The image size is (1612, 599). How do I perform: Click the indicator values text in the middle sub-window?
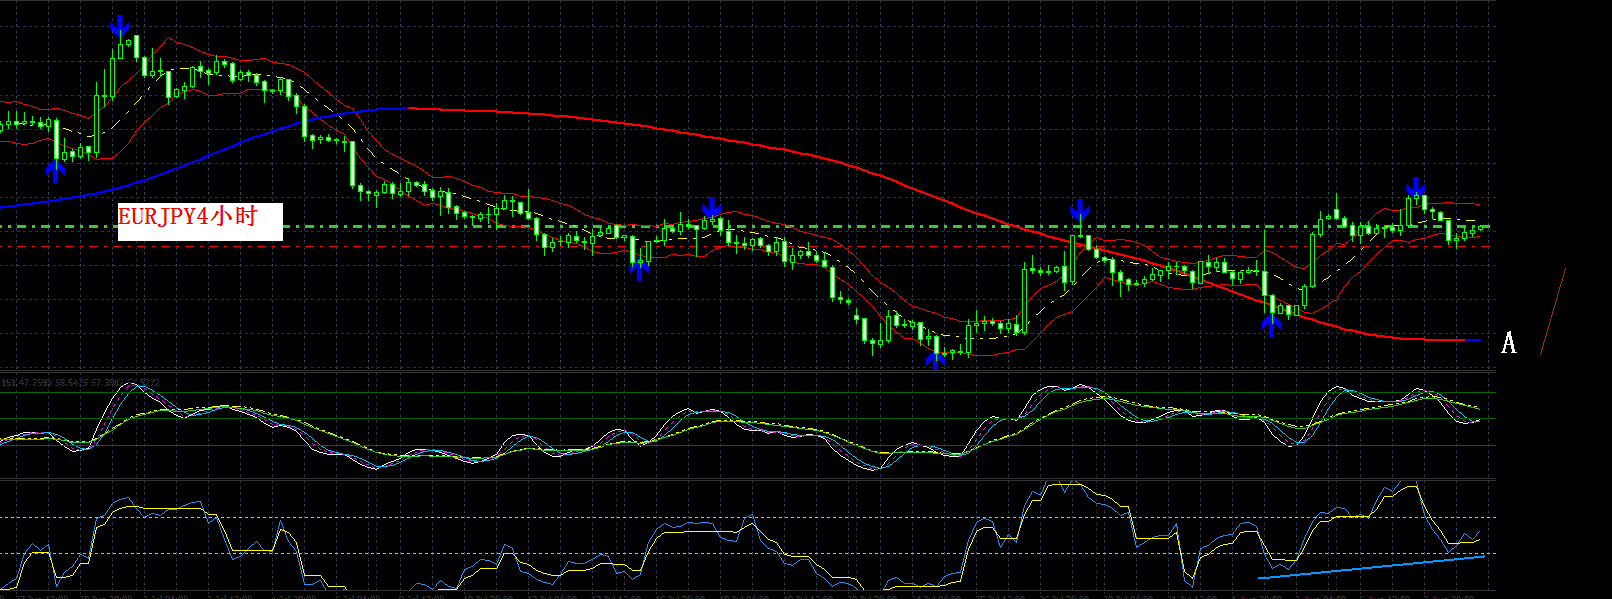tap(80, 382)
